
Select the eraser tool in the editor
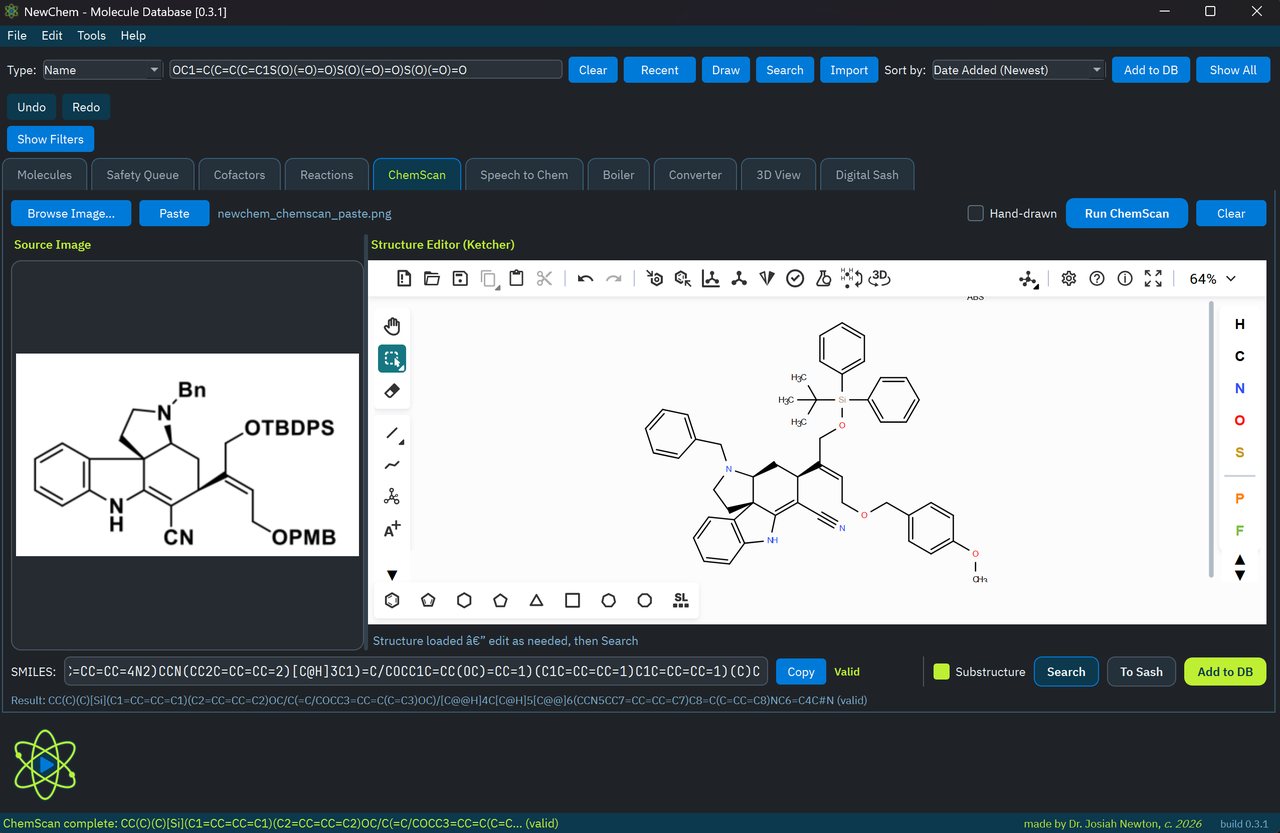click(392, 392)
